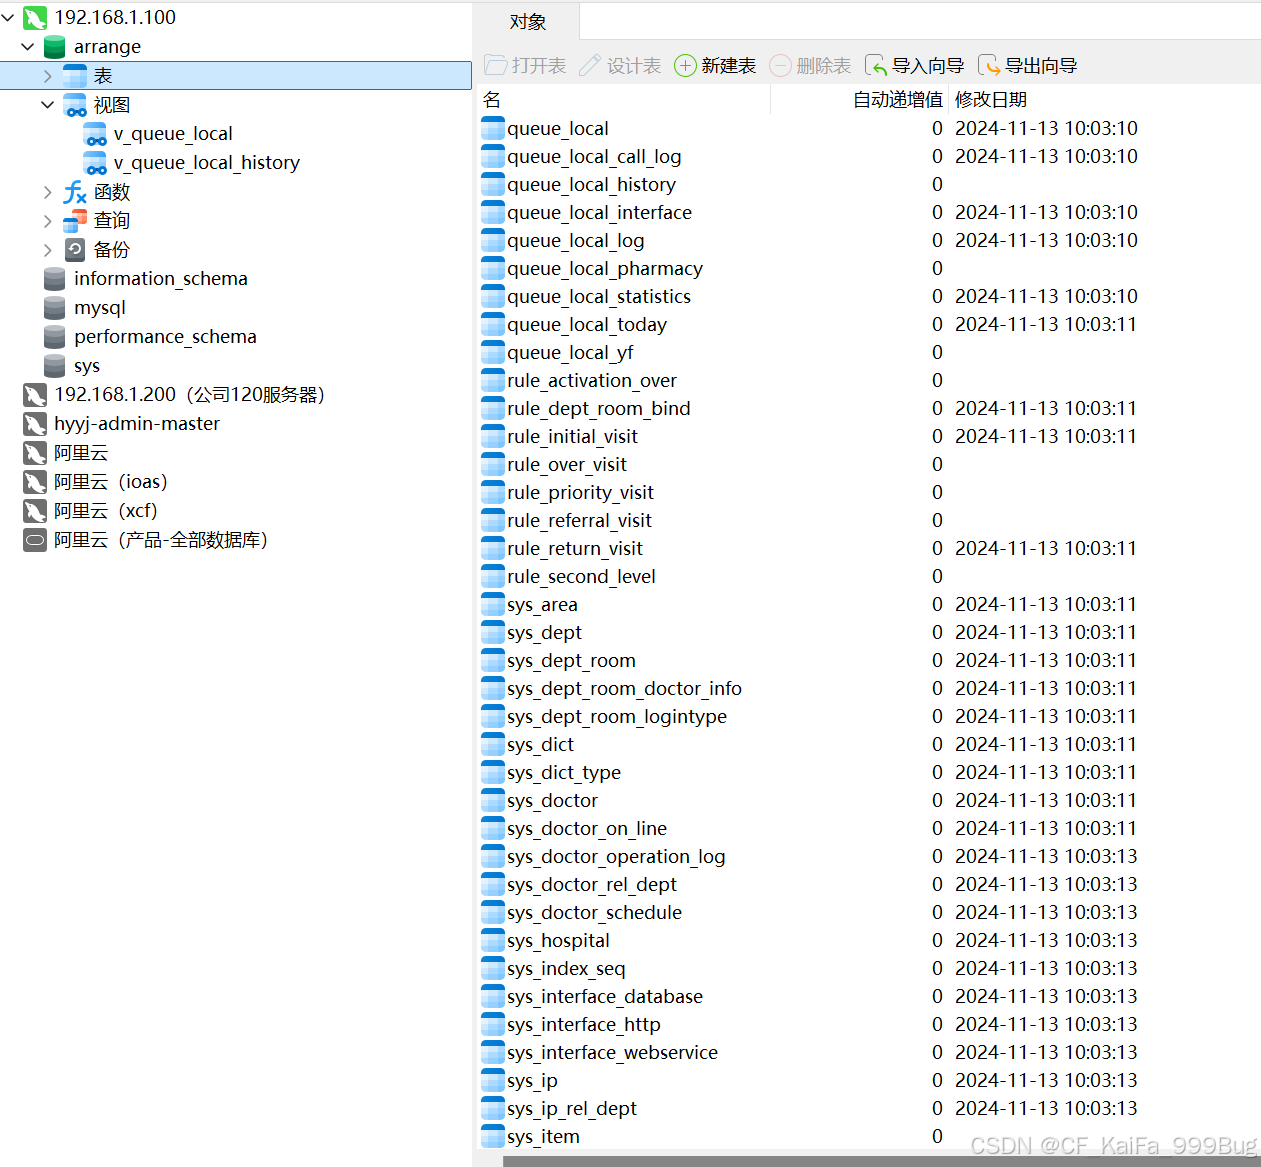
Task: Collapse the 192.168.1.100 connection node
Action: click(8, 18)
